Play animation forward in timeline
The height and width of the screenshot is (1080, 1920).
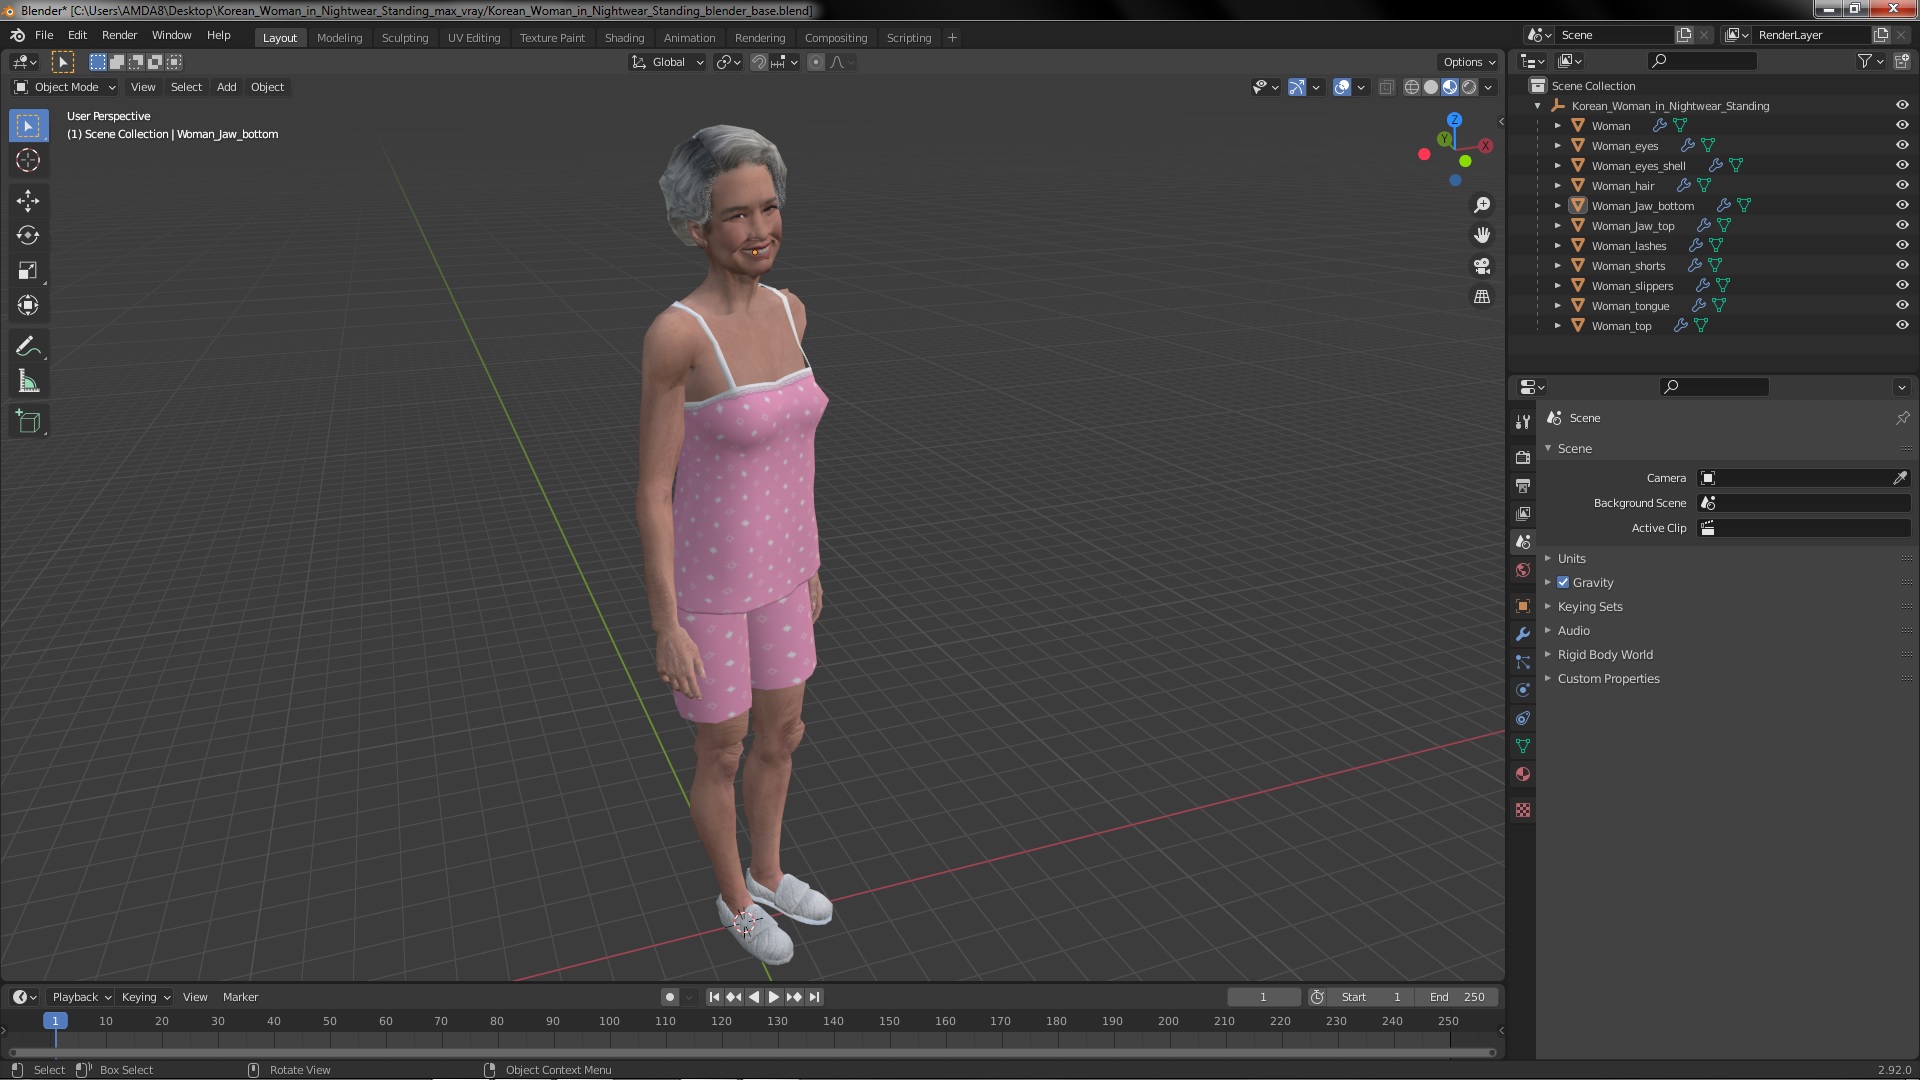point(774,997)
